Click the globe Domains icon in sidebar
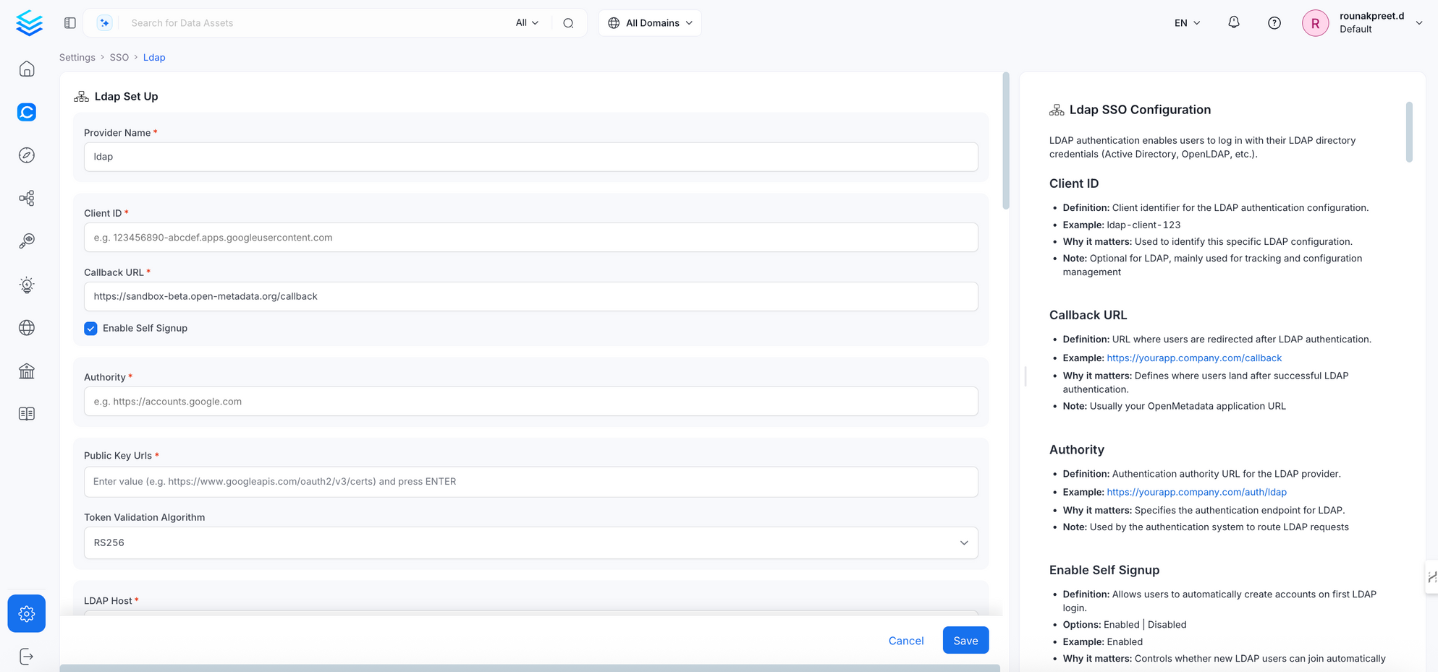 click(x=27, y=328)
